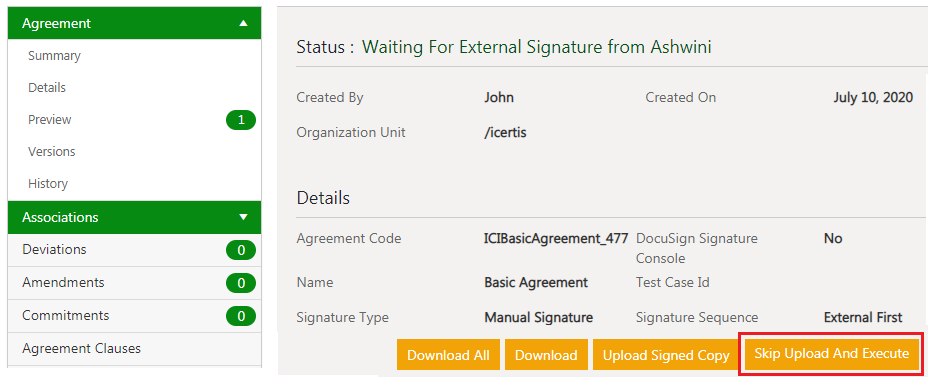Click the Download button
Image resolution: width=928 pixels, height=377 pixels.
pos(546,355)
